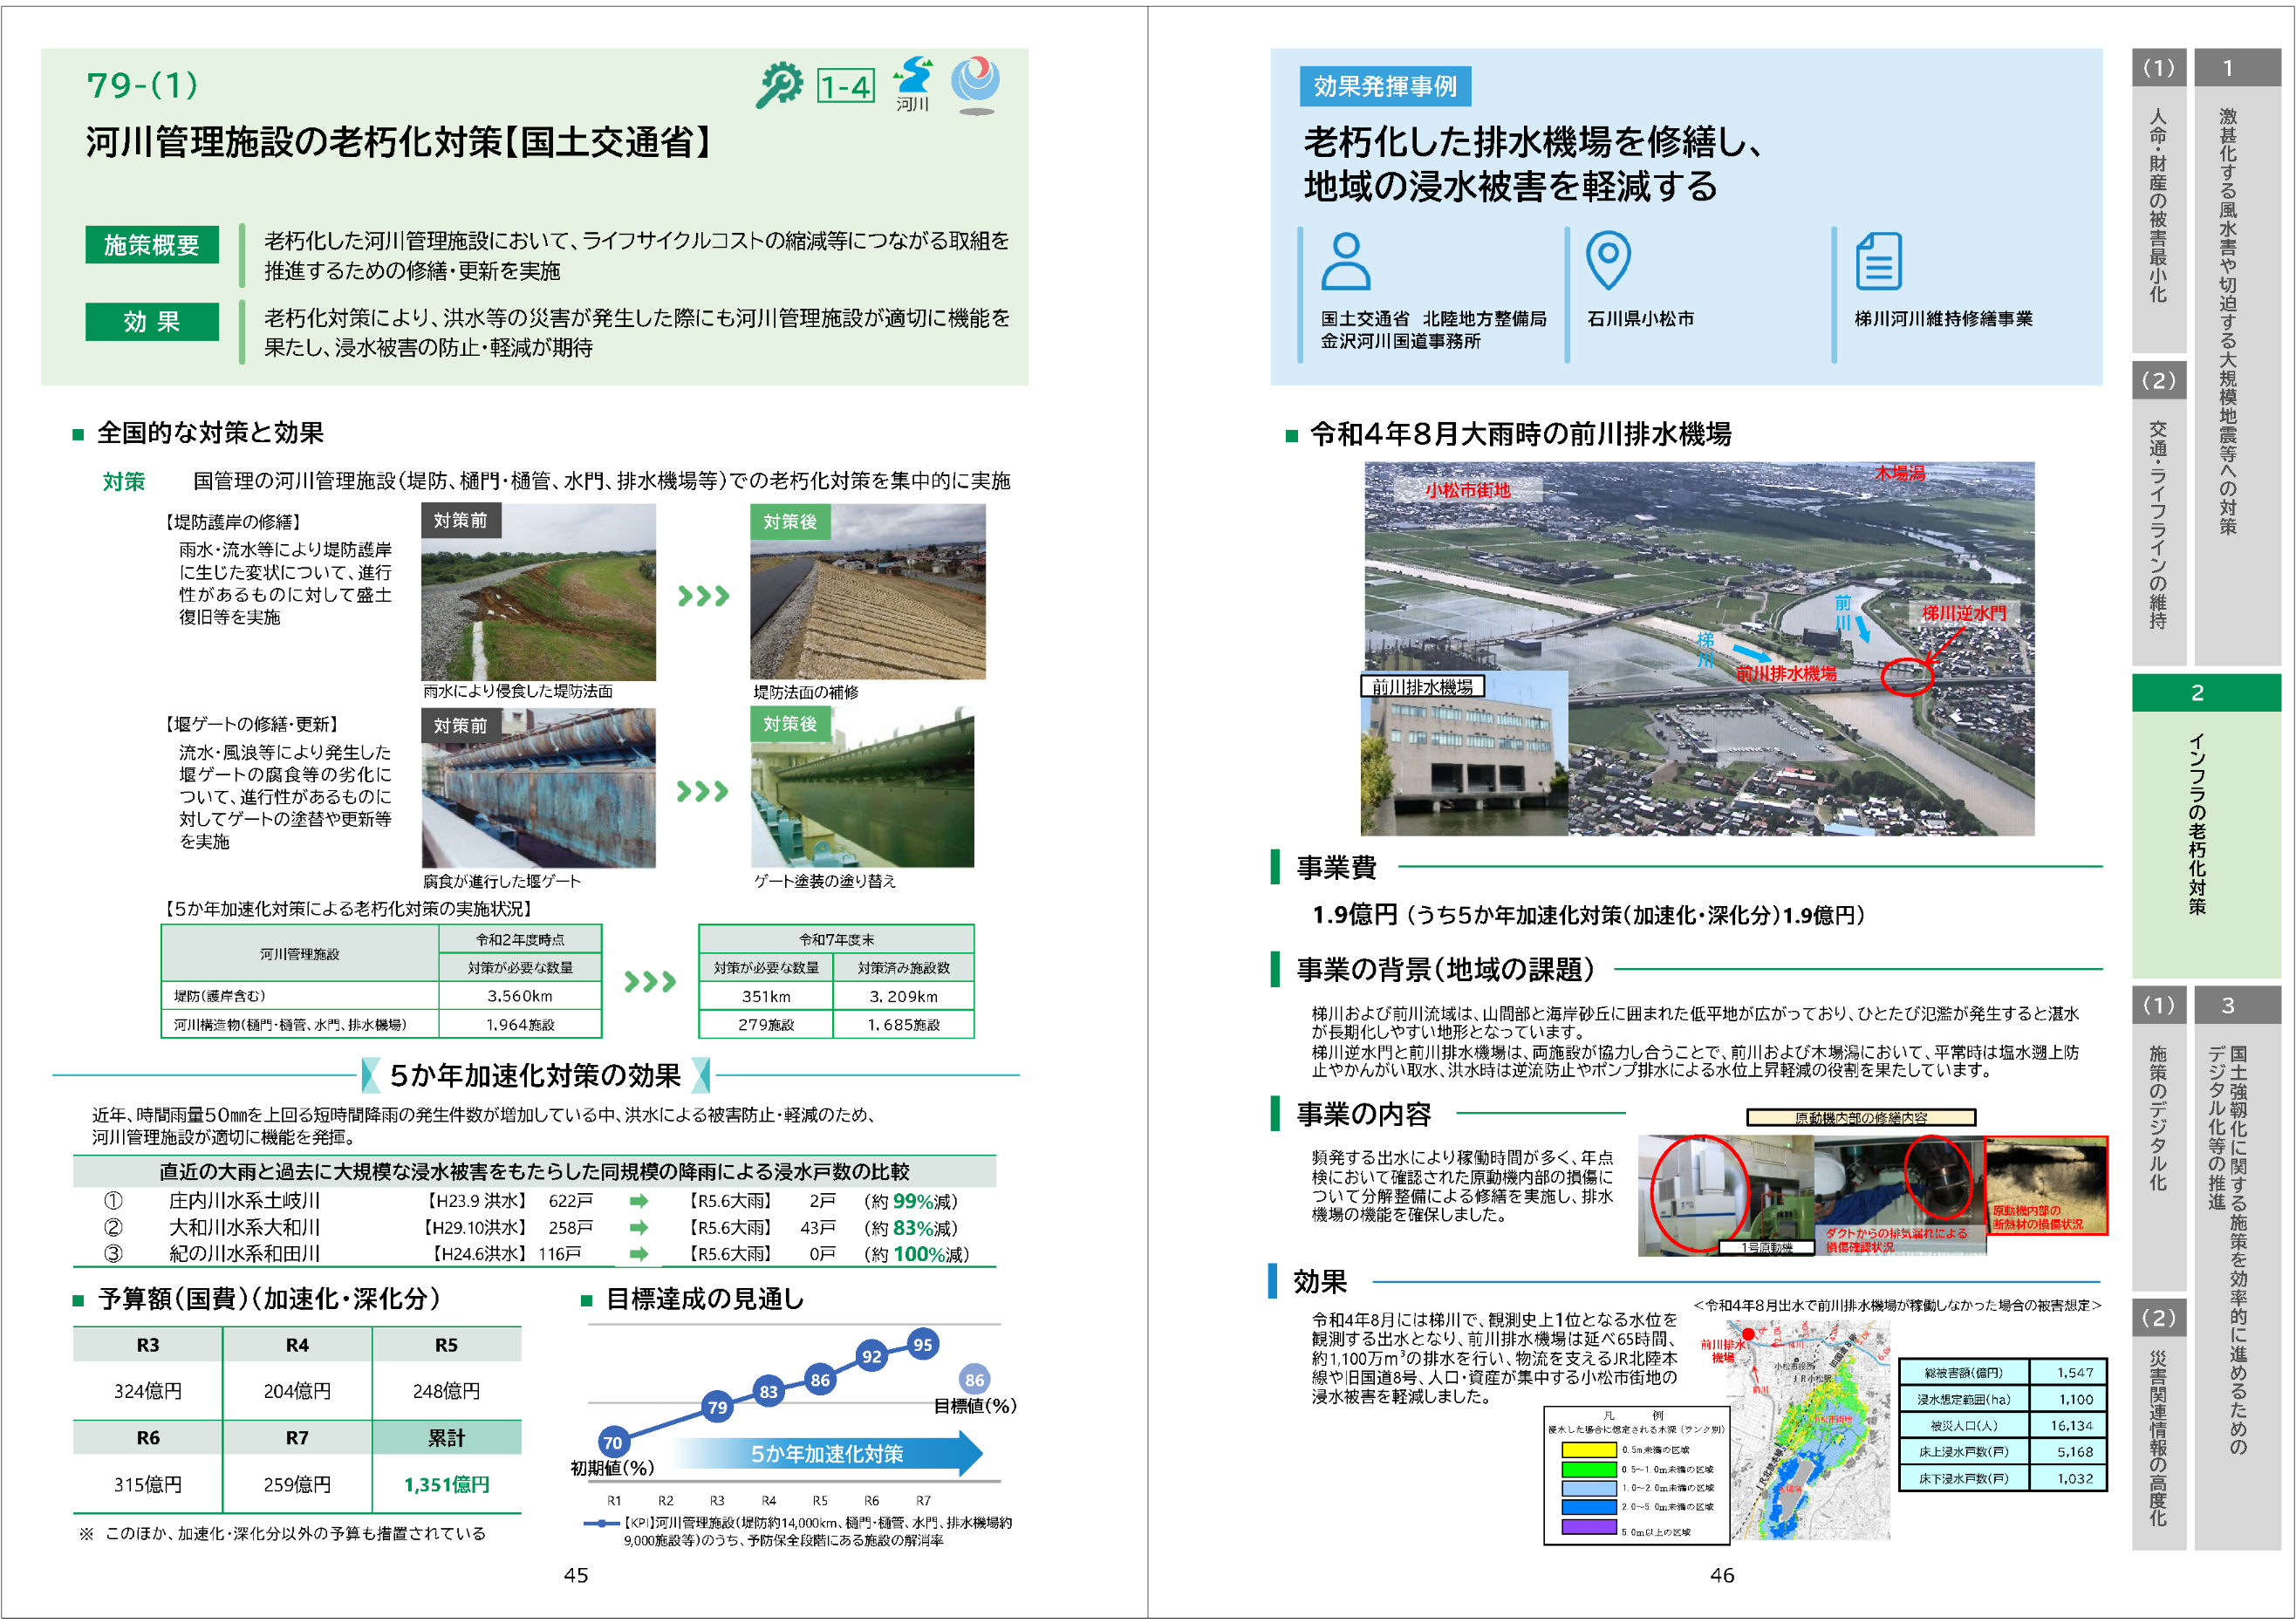Click the green arrow in the 庄内川水系土岐川 row
The height and width of the screenshot is (1623, 2296).
tap(638, 1200)
